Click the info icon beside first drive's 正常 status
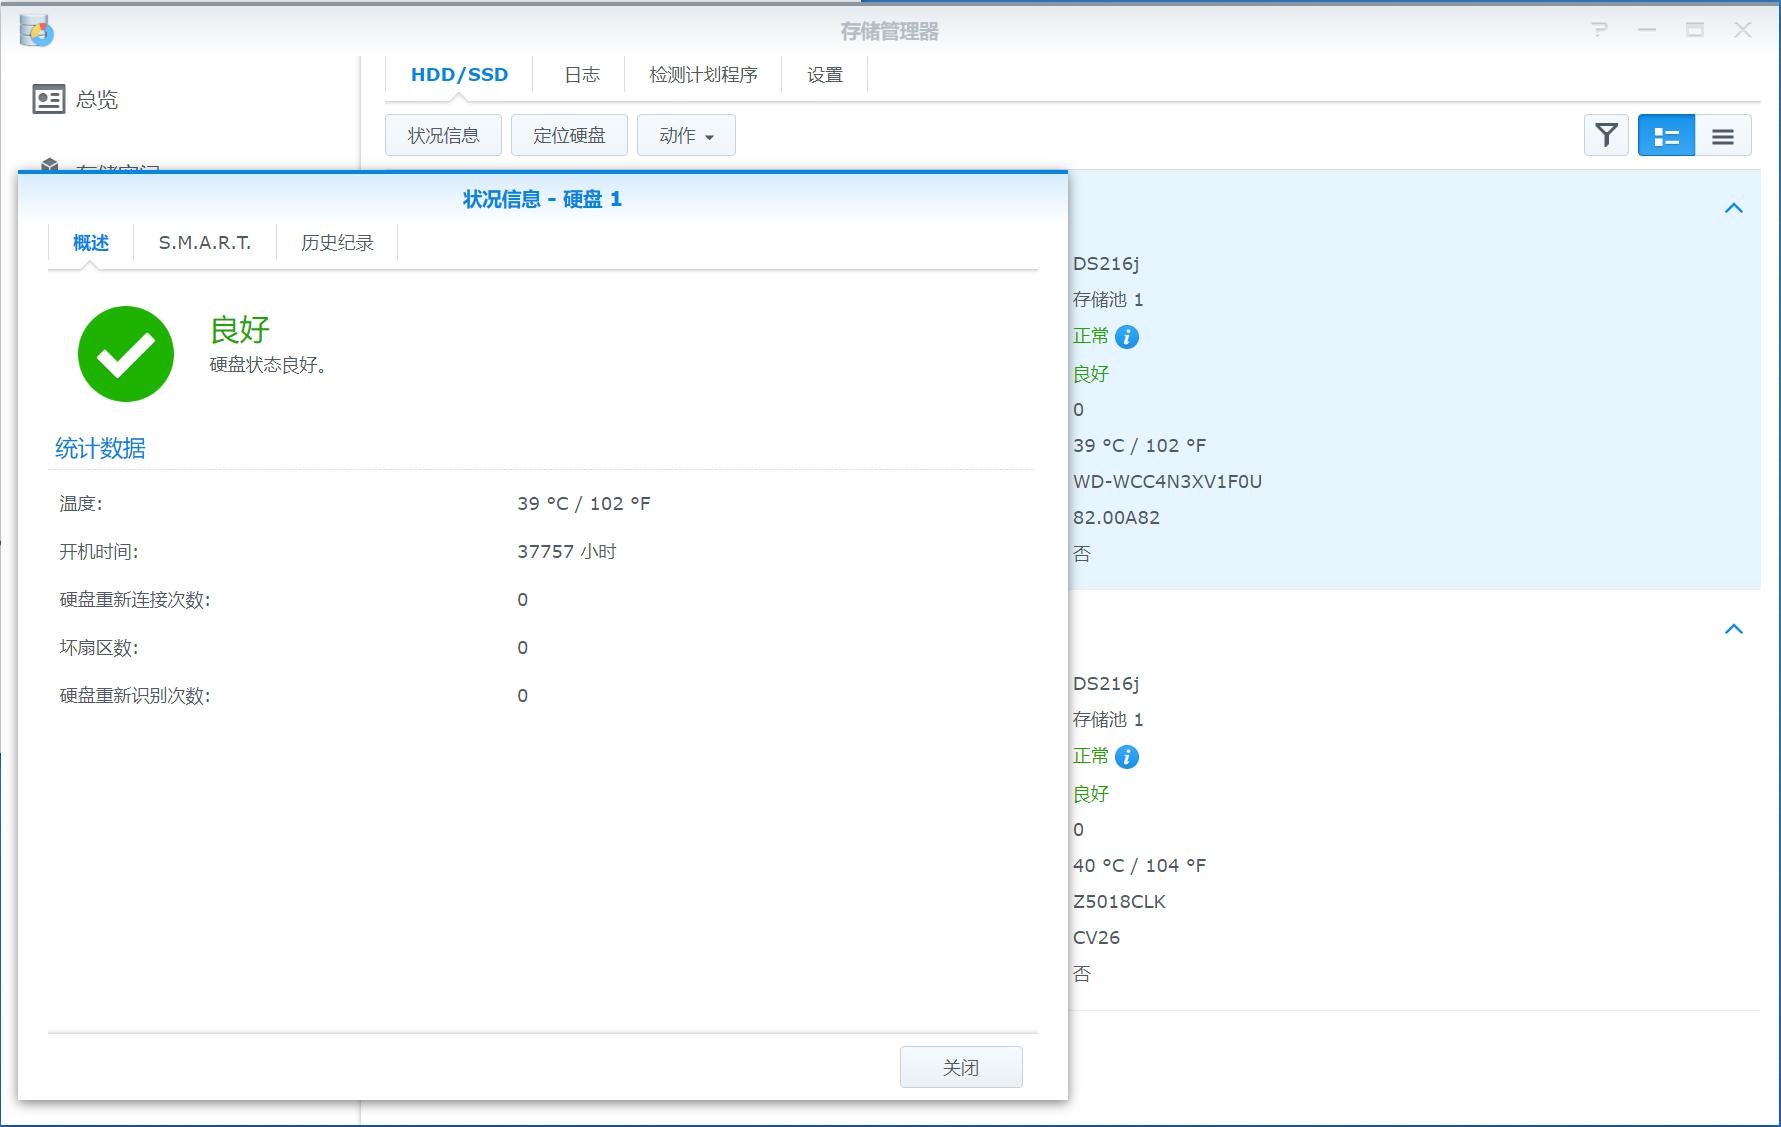Image resolution: width=1781 pixels, height=1127 pixels. coord(1128,337)
